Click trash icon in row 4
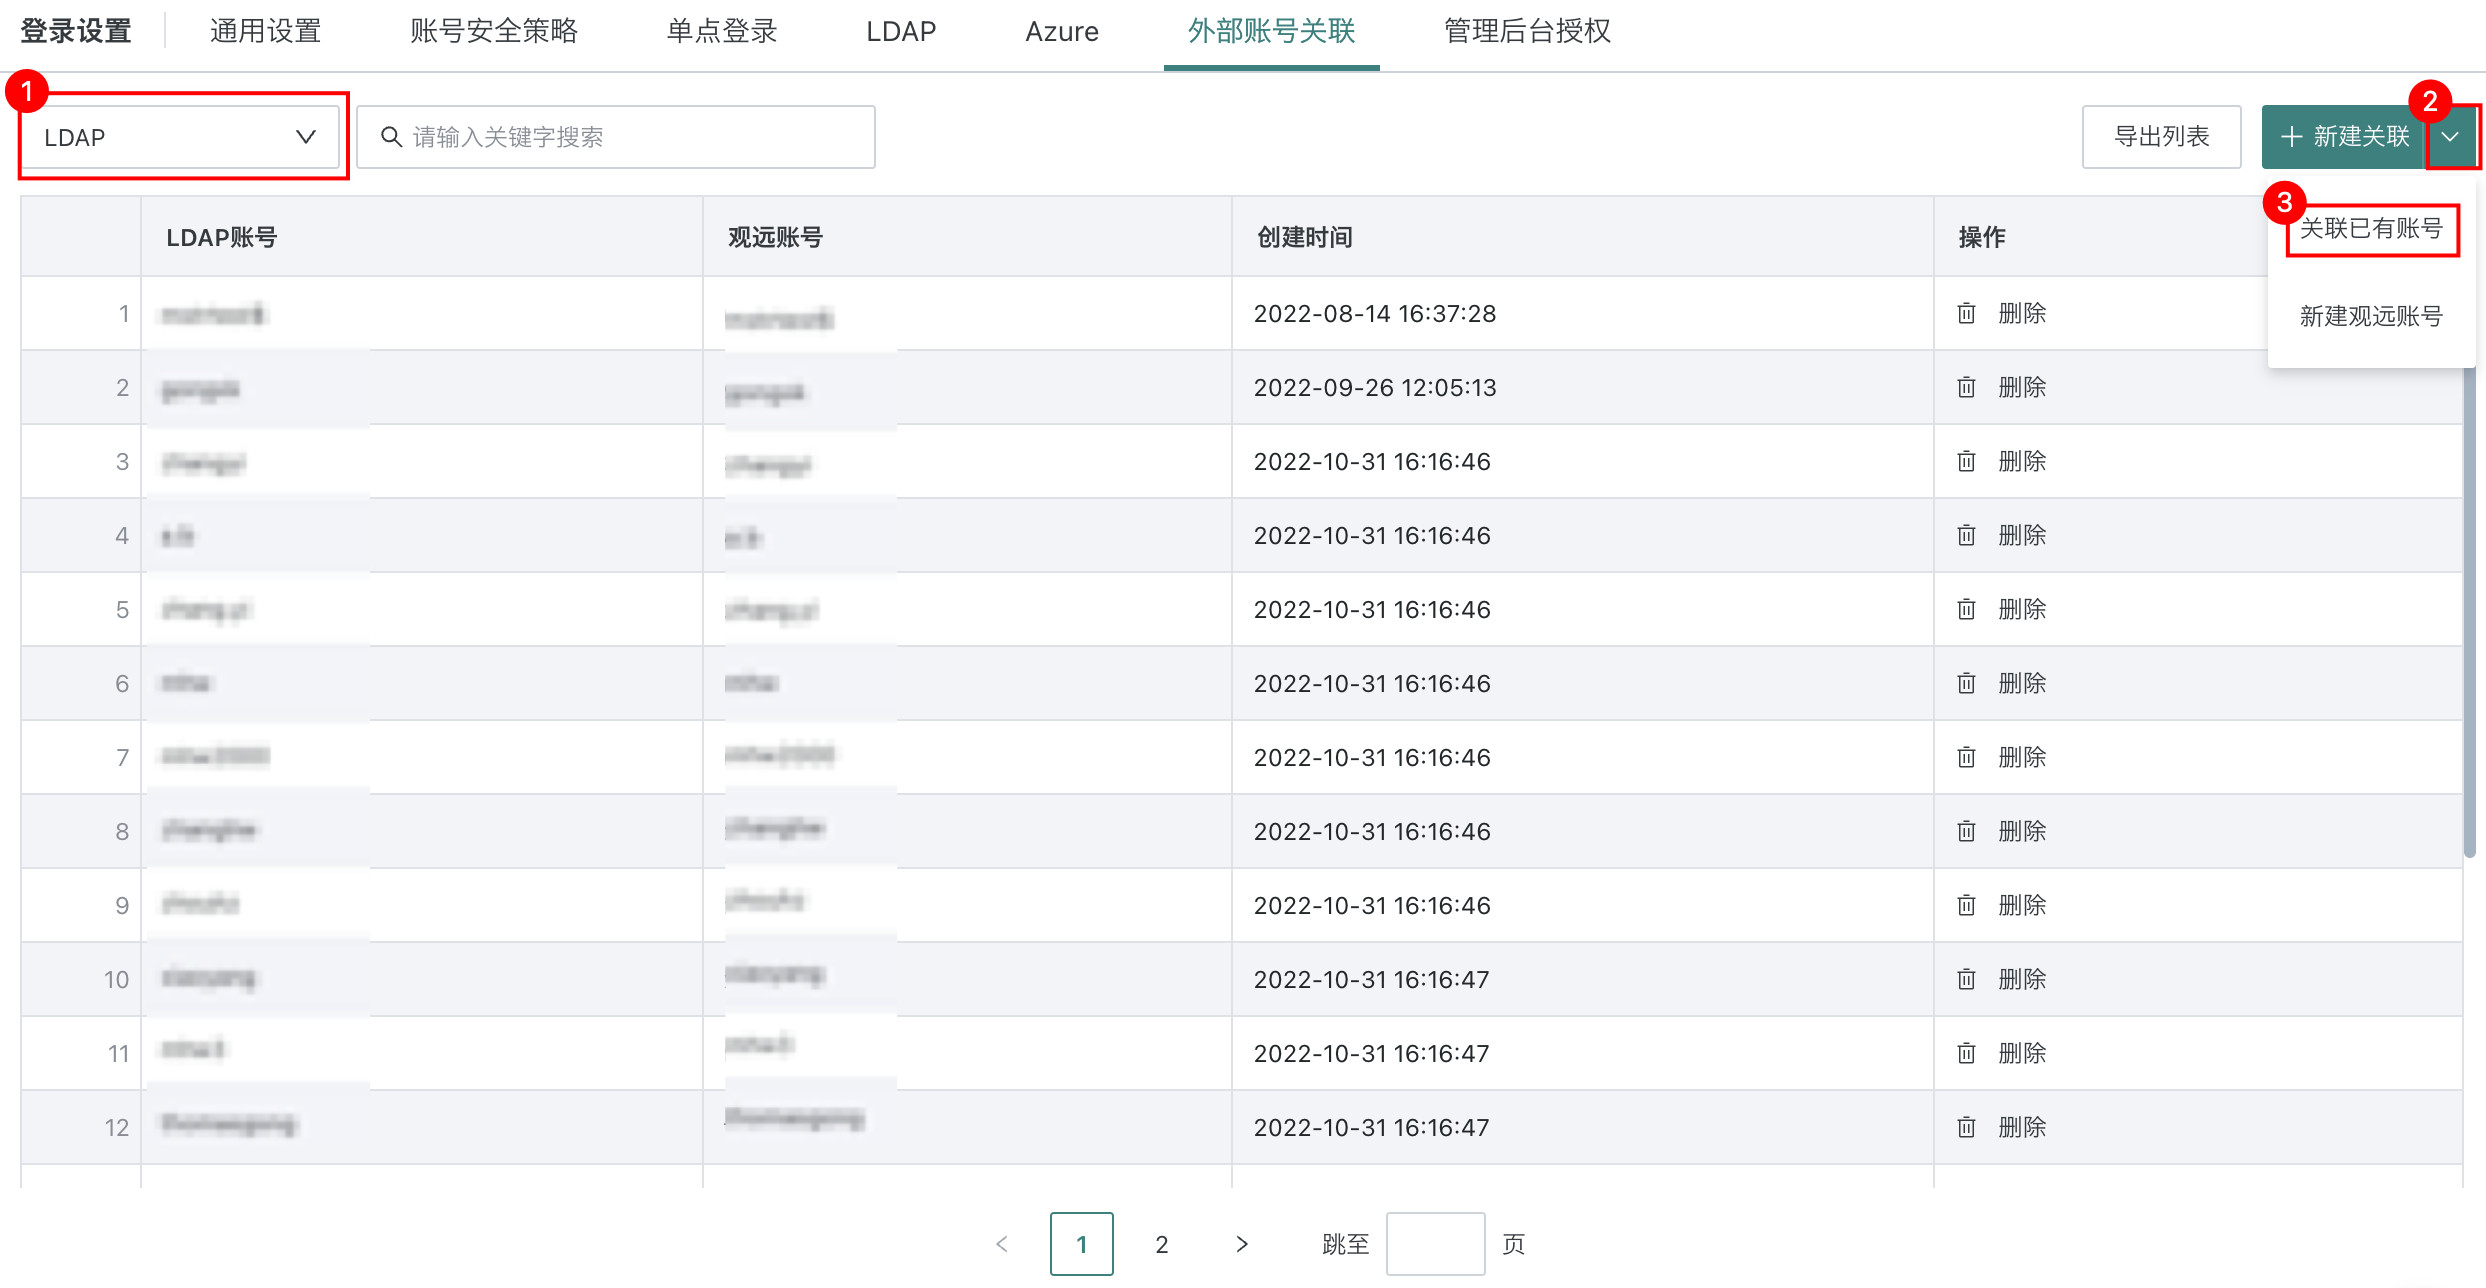 click(1966, 535)
